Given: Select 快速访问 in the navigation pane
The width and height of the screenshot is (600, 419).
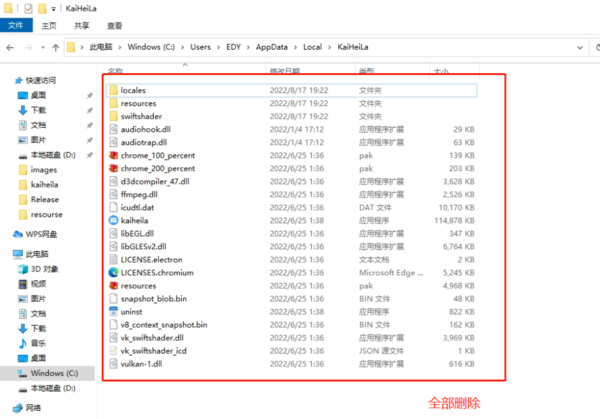Looking at the screenshot, I should coord(41,80).
